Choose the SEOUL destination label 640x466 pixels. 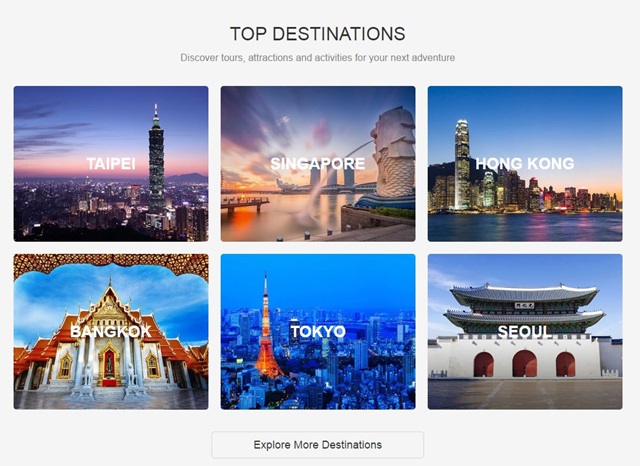(525, 331)
